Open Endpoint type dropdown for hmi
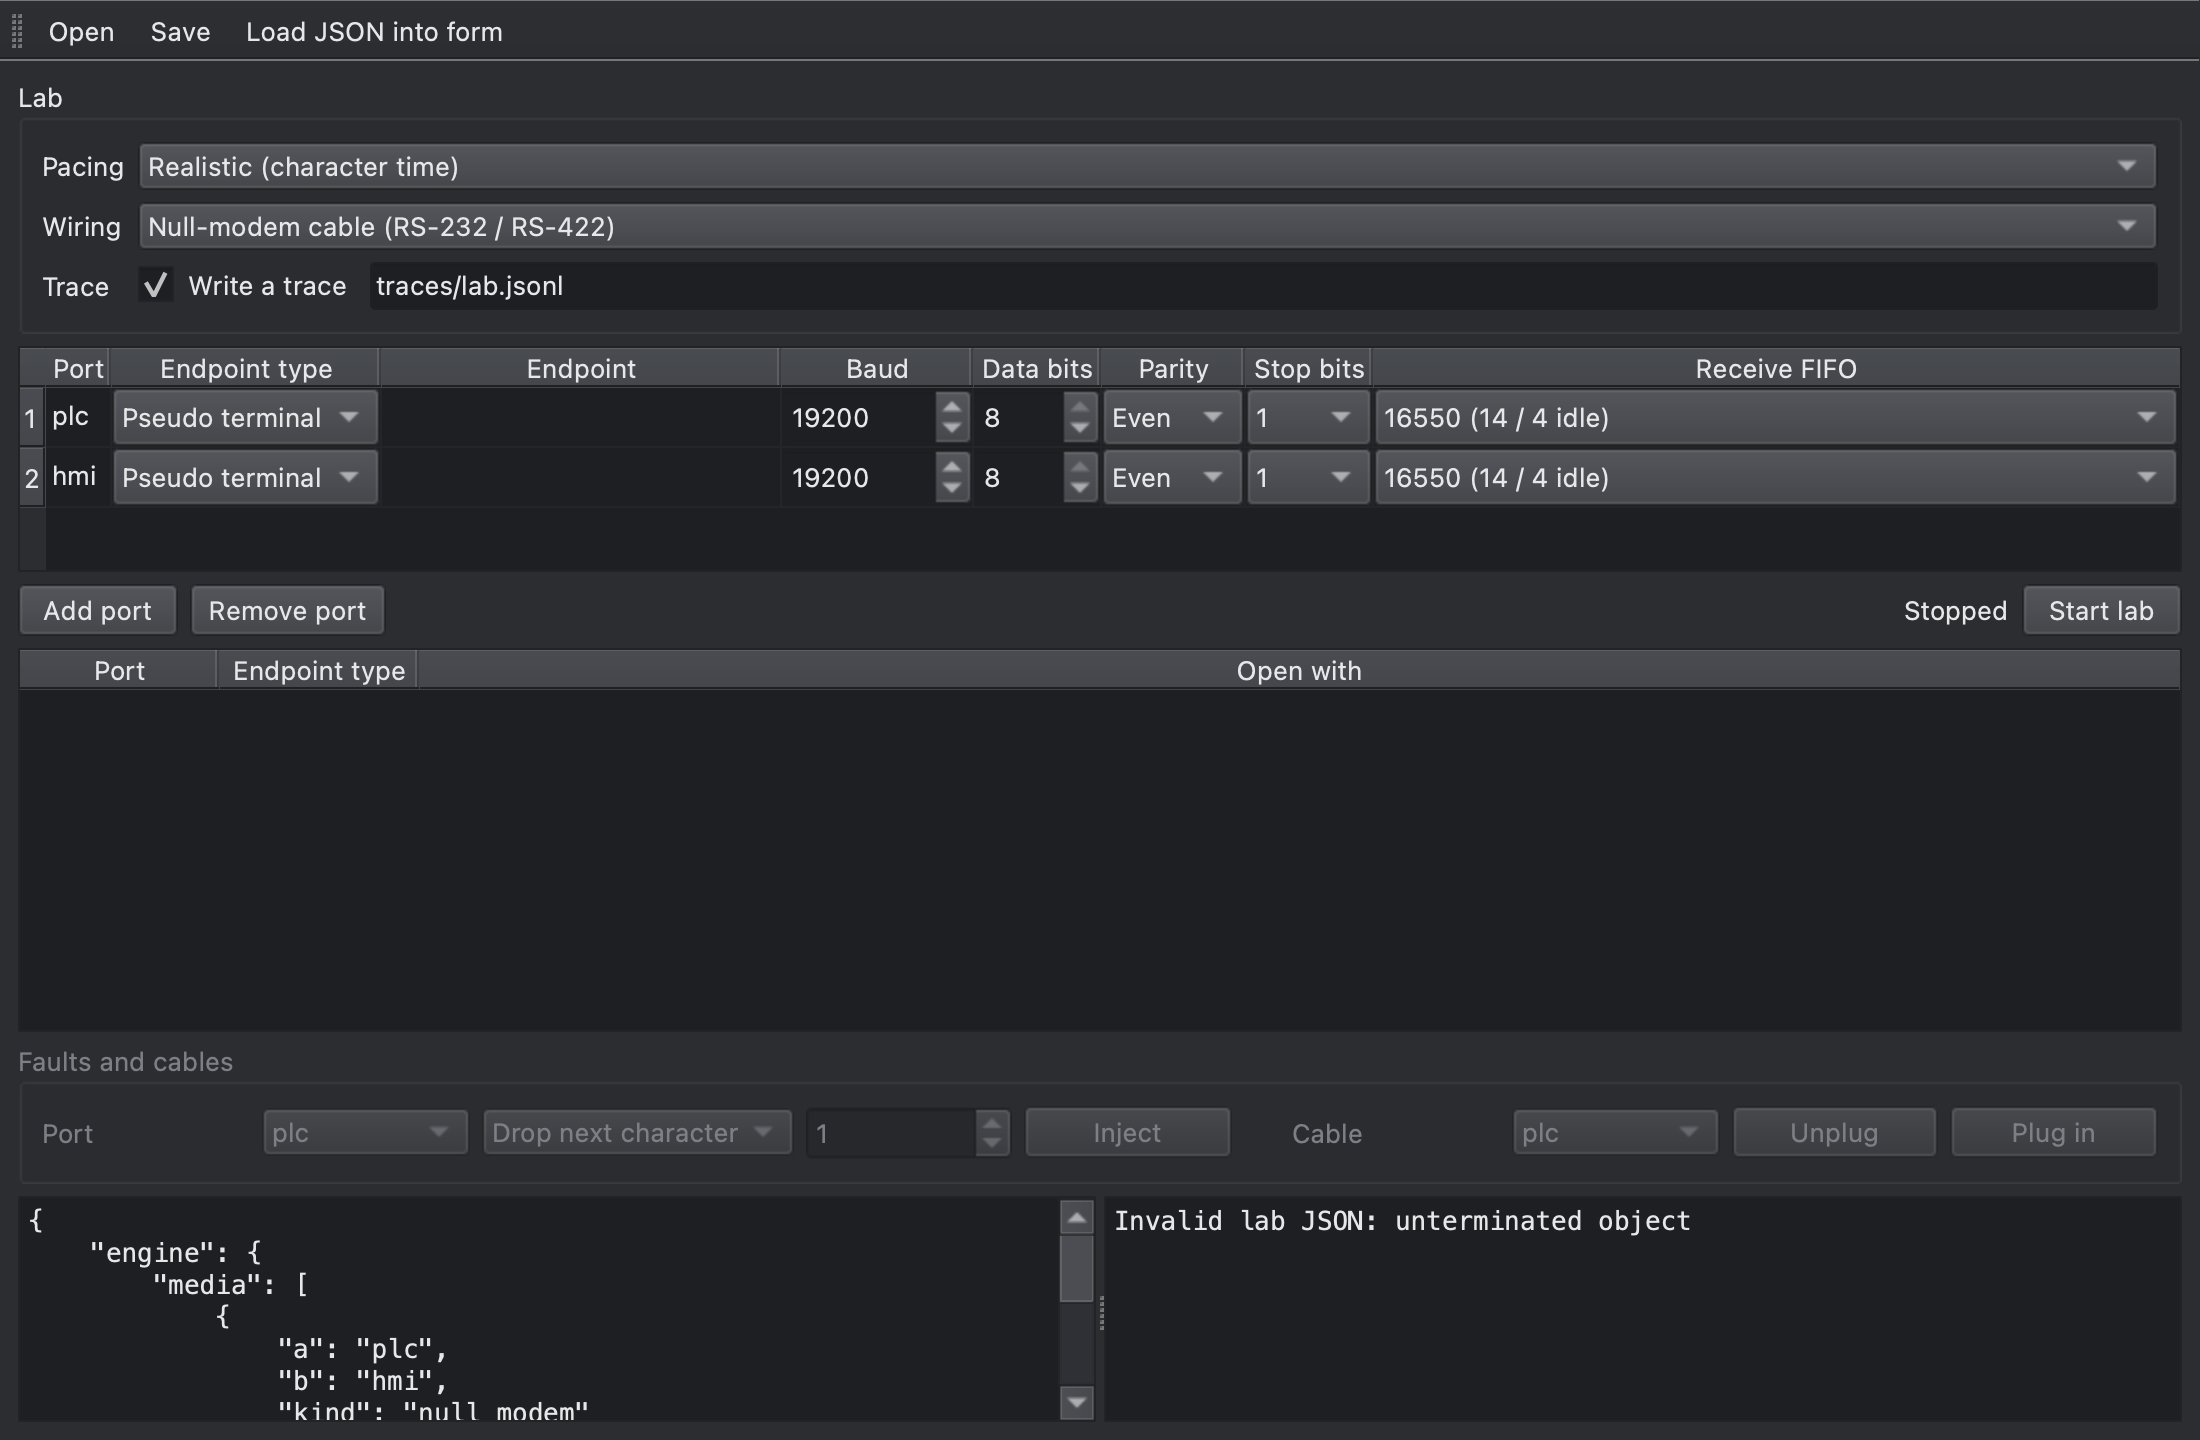The width and height of the screenshot is (2200, 1440). click(x=245, y=478)
